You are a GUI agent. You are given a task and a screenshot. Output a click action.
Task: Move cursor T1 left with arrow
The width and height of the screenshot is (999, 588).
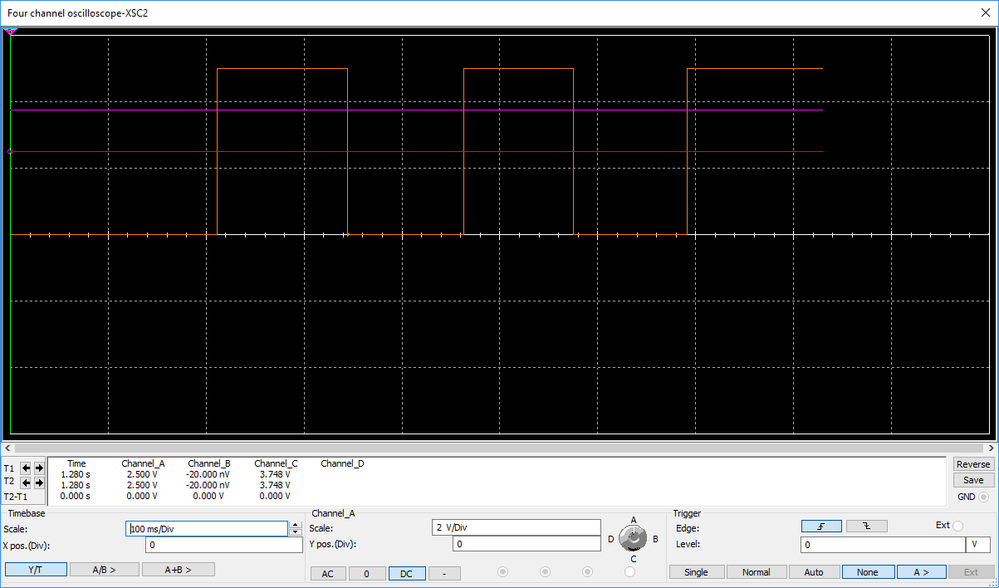(x=27, y=467)
